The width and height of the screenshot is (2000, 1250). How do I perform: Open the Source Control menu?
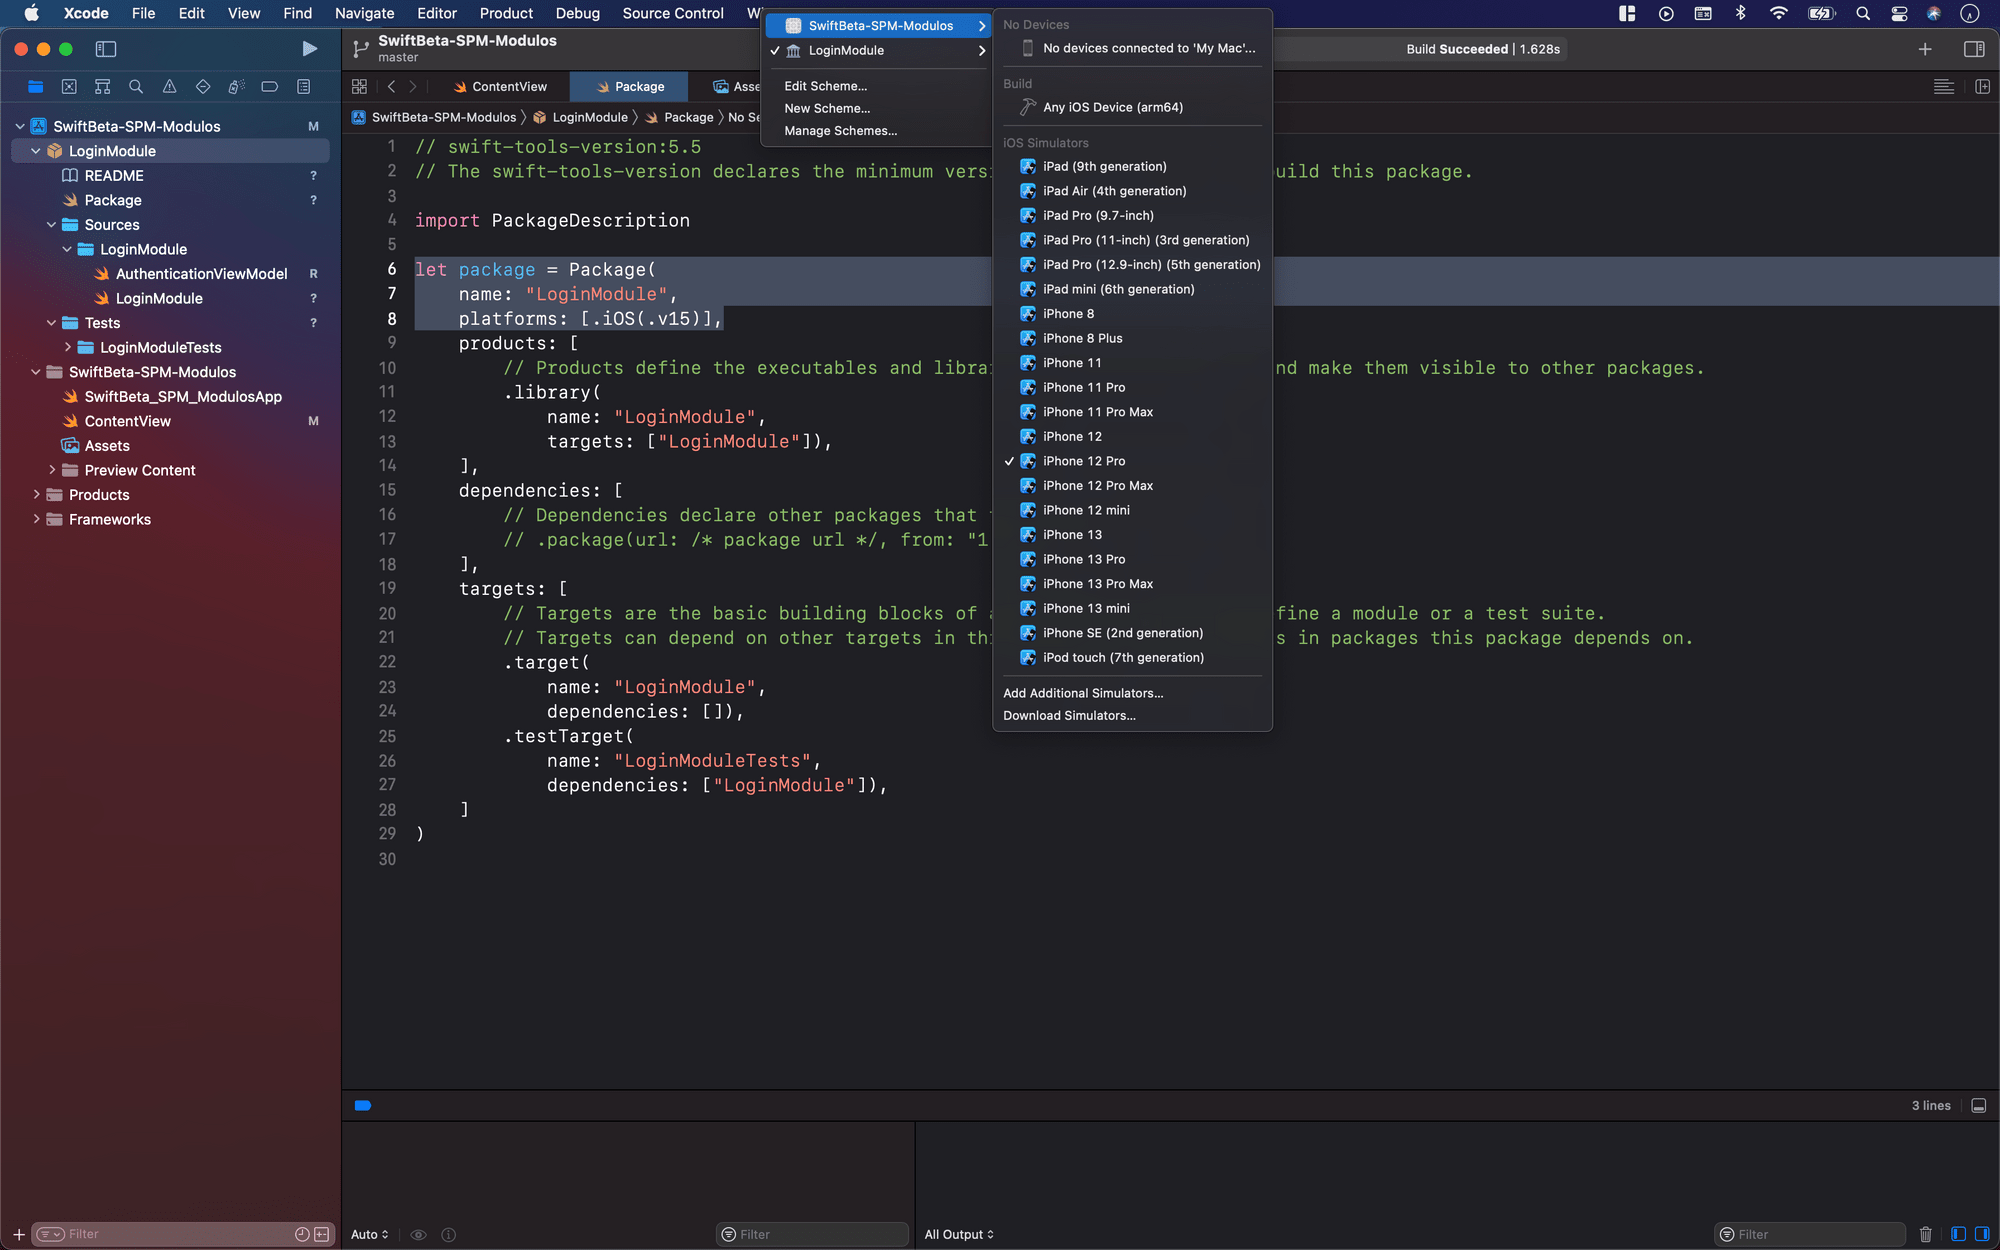pyautogui.click(x=673, y=13)
